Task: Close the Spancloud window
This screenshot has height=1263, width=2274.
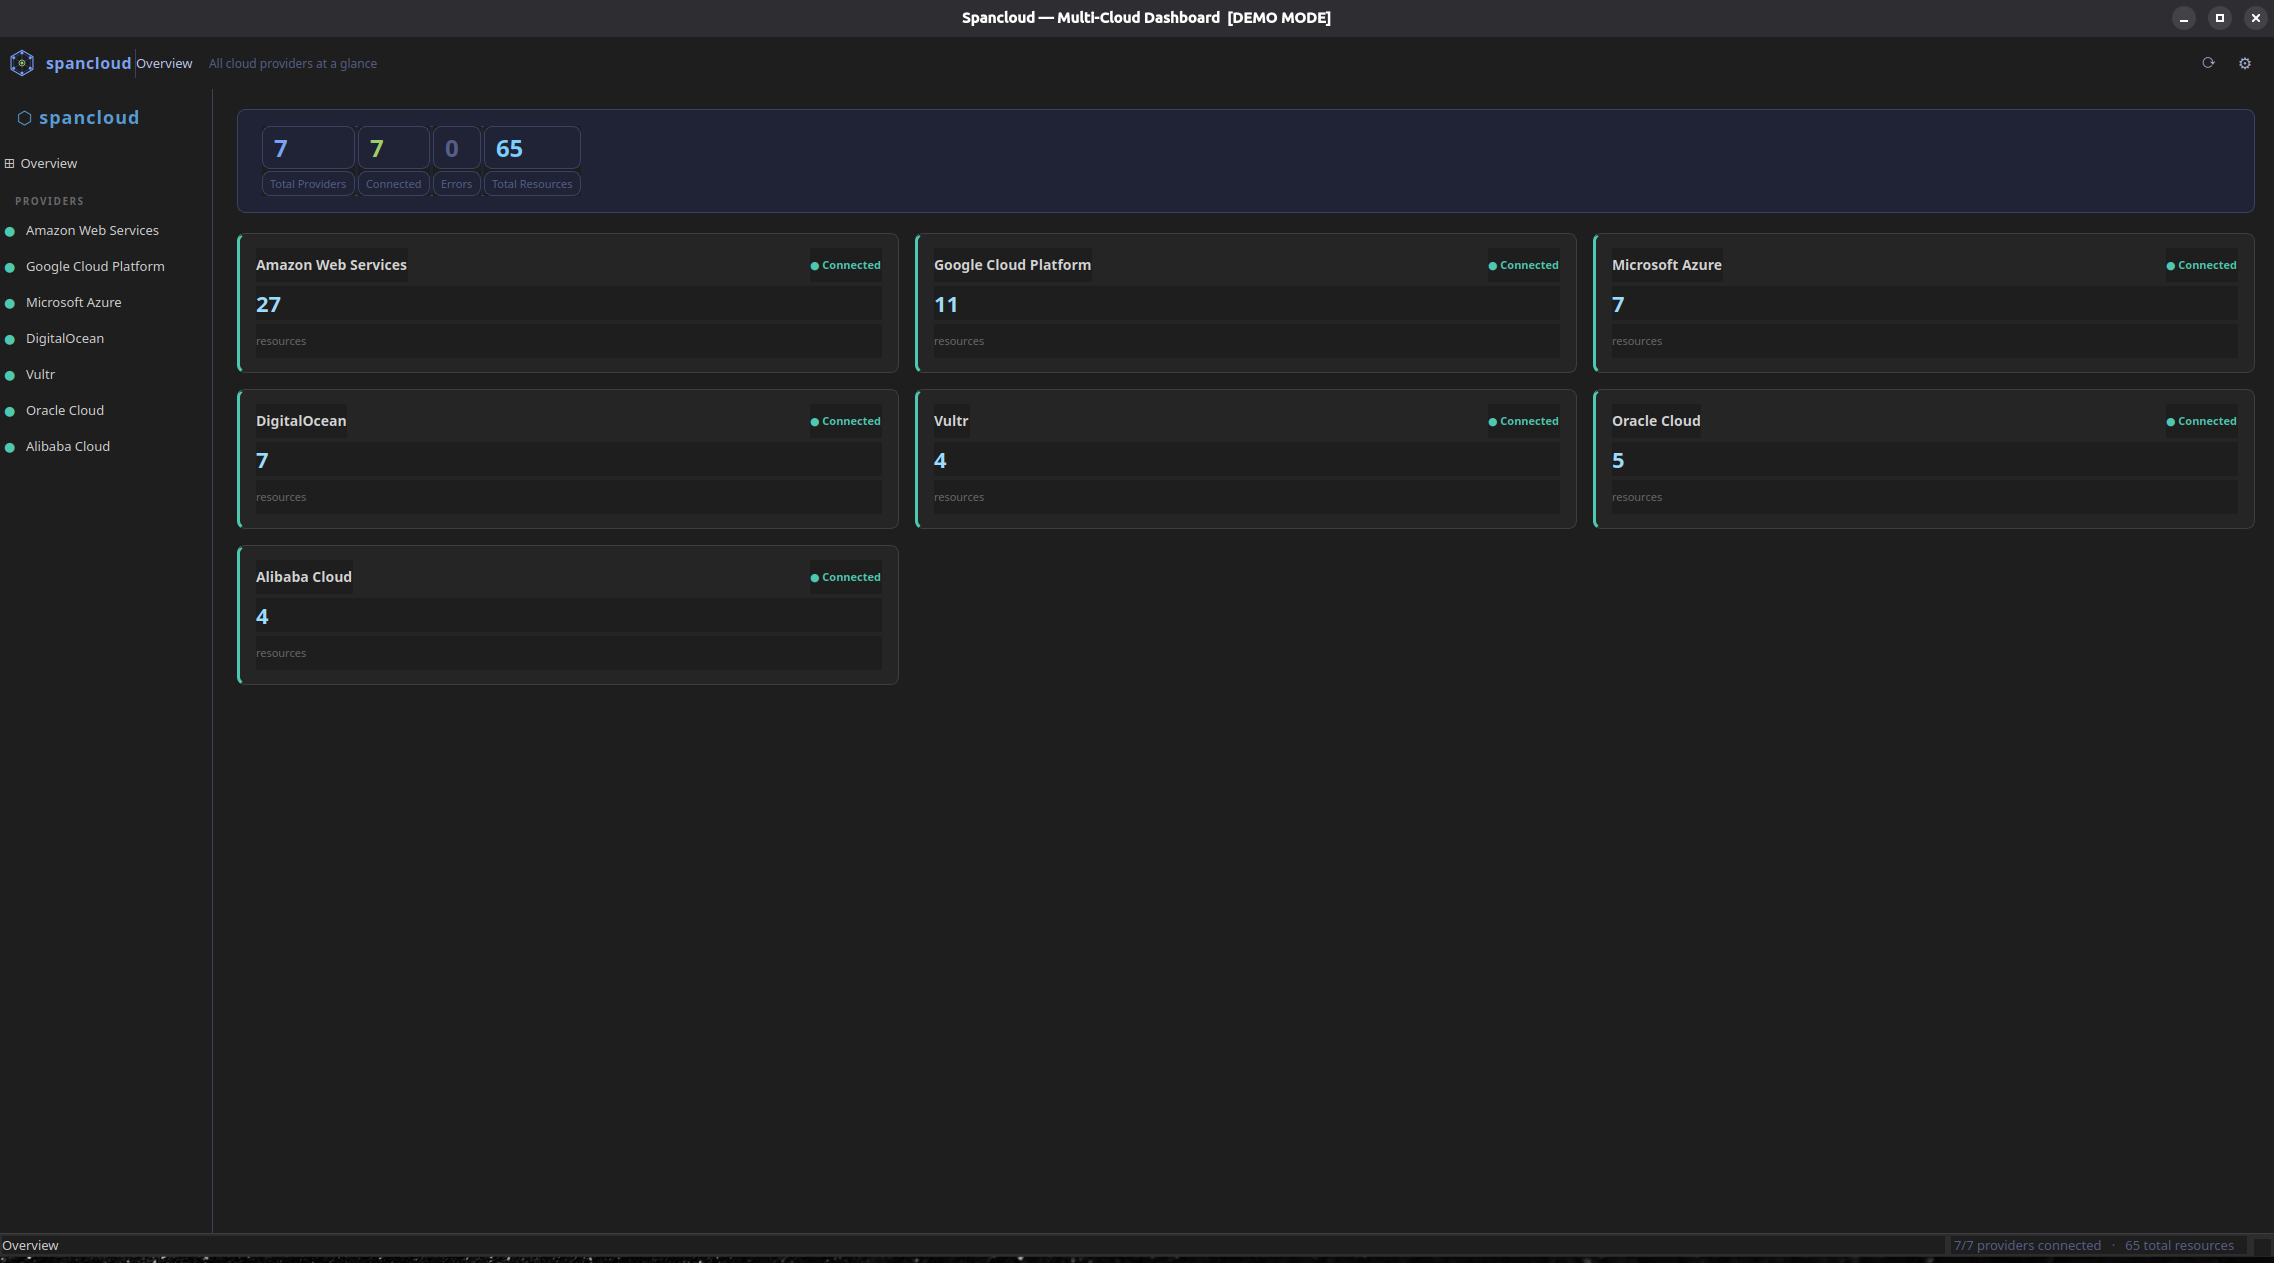Action: coord(2256,18)
